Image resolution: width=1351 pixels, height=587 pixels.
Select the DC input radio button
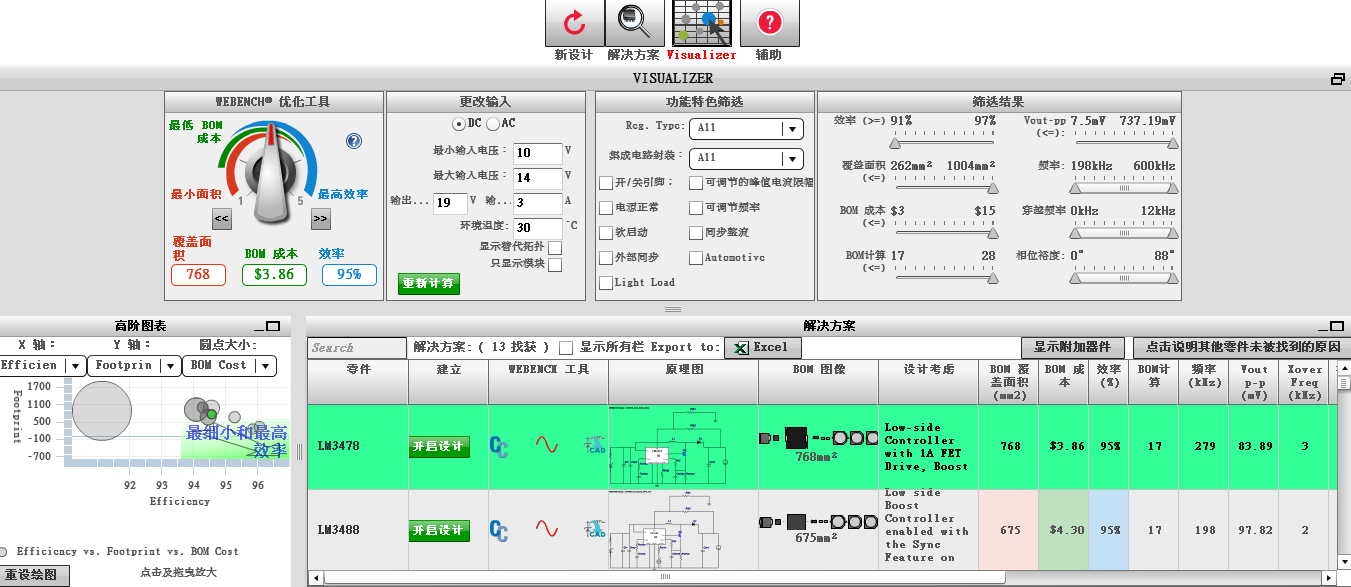pos(459,124)
